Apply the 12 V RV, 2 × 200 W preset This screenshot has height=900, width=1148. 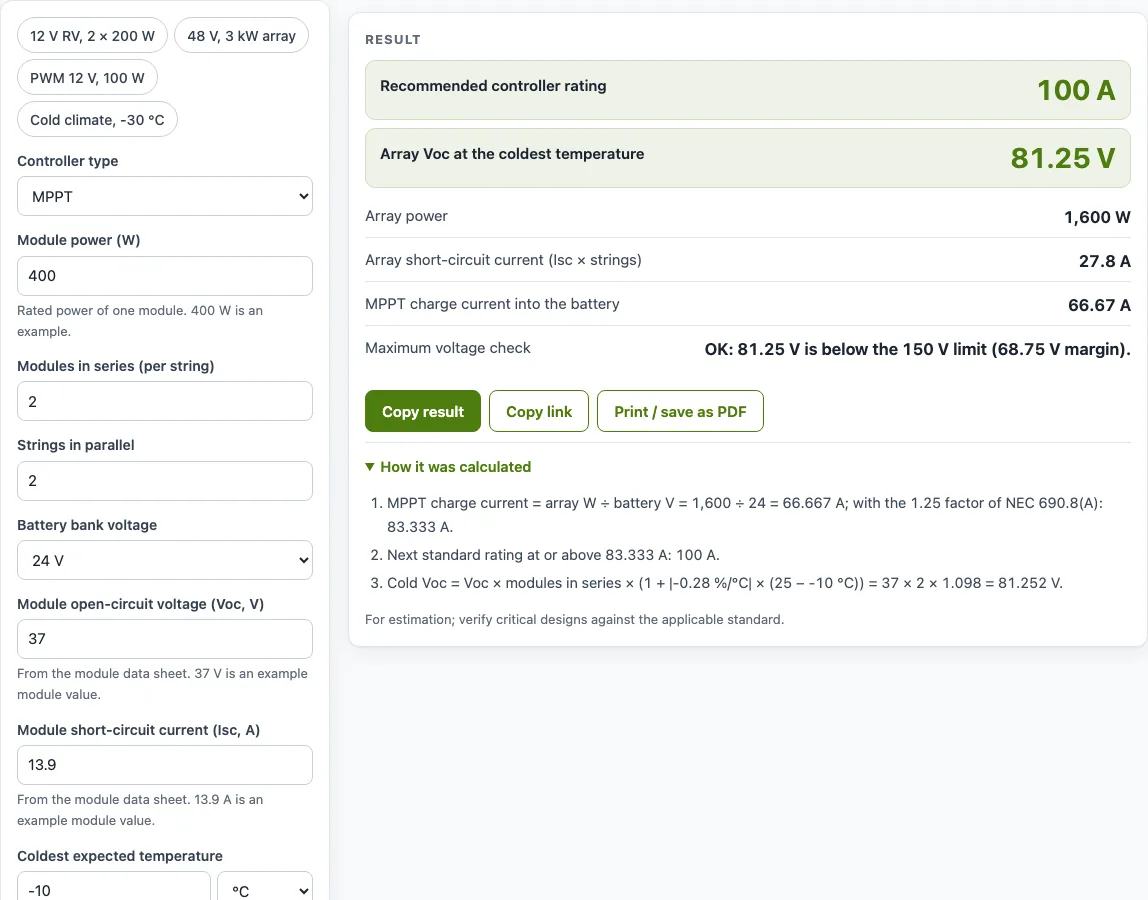tap(92, 36)
